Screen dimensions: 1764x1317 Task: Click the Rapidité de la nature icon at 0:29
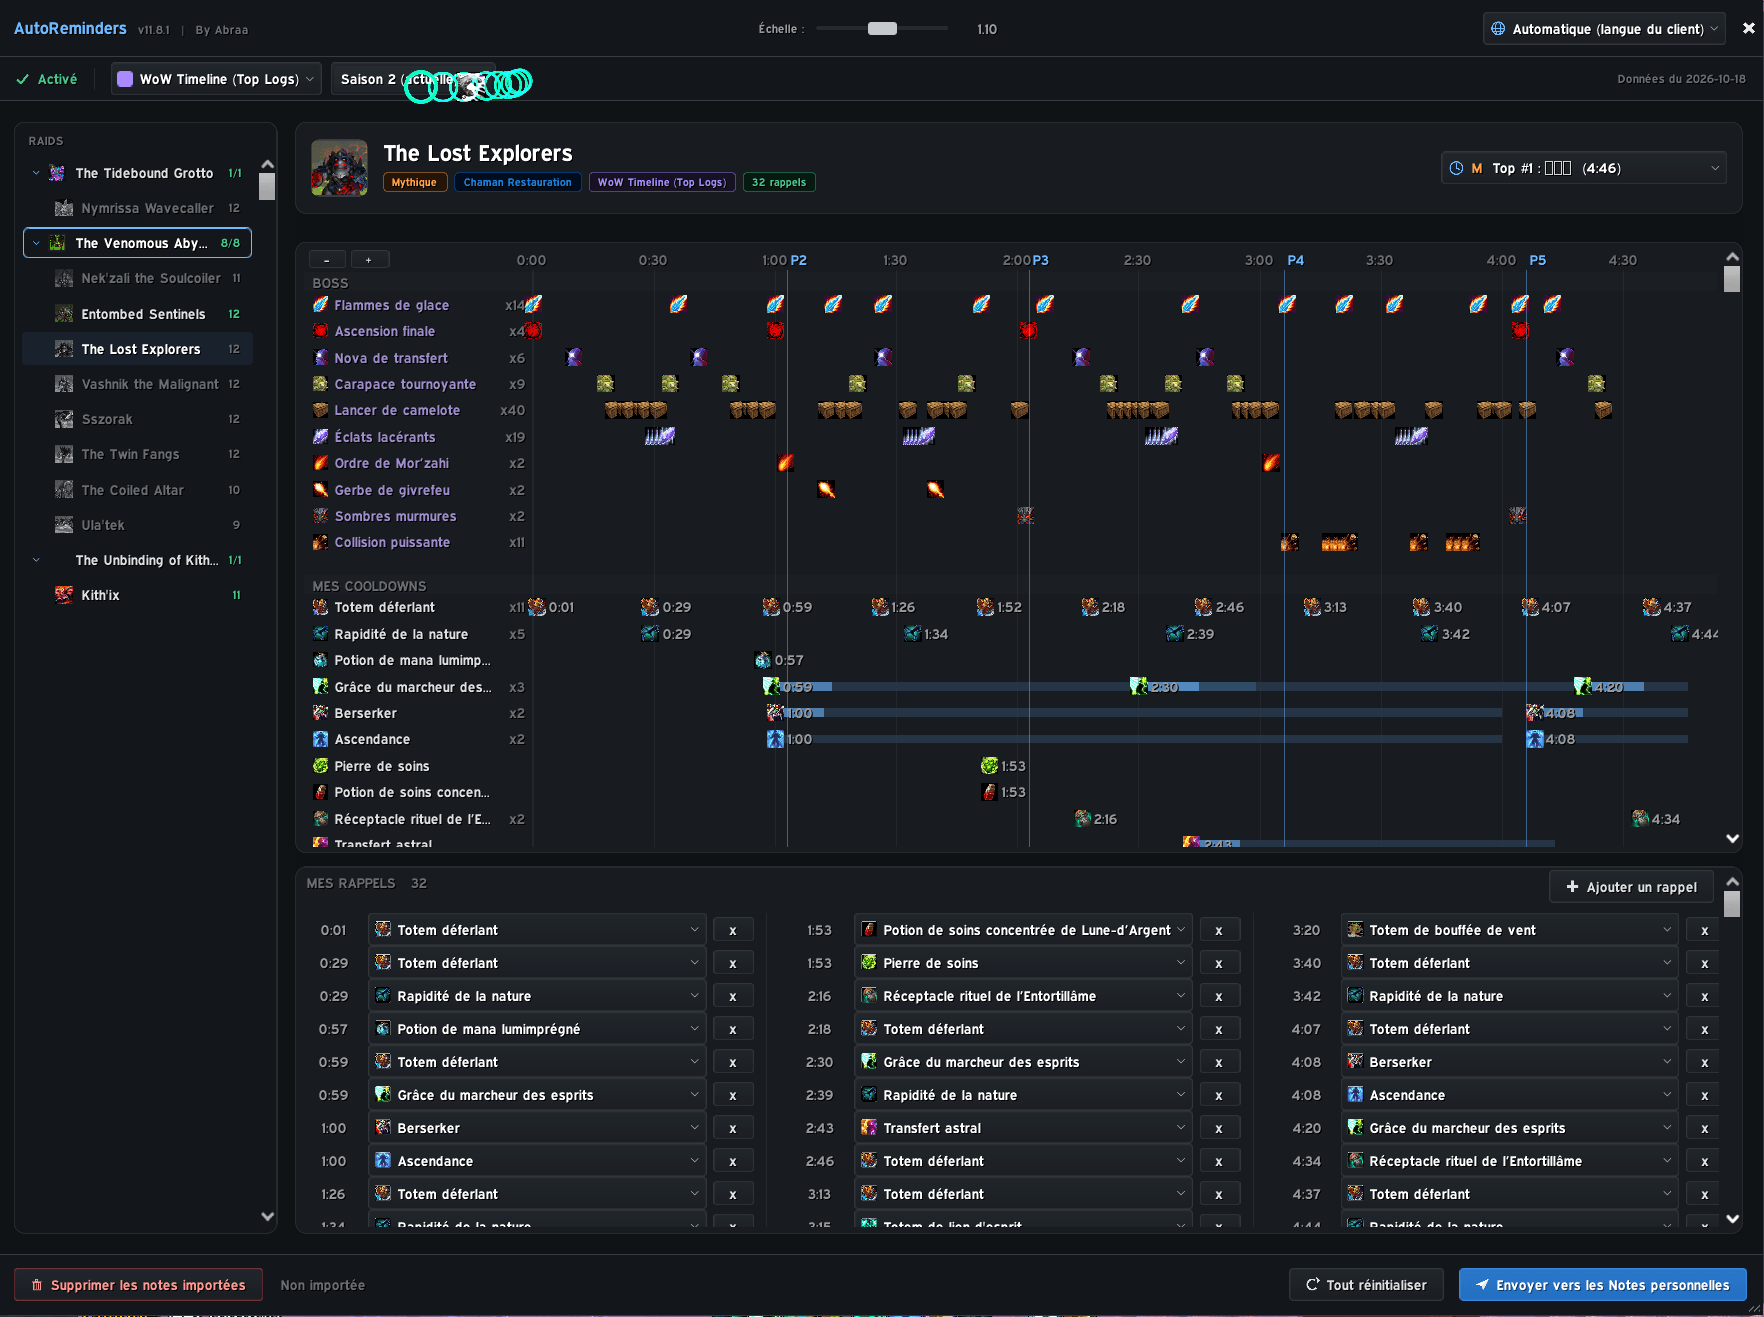(650, 634)
